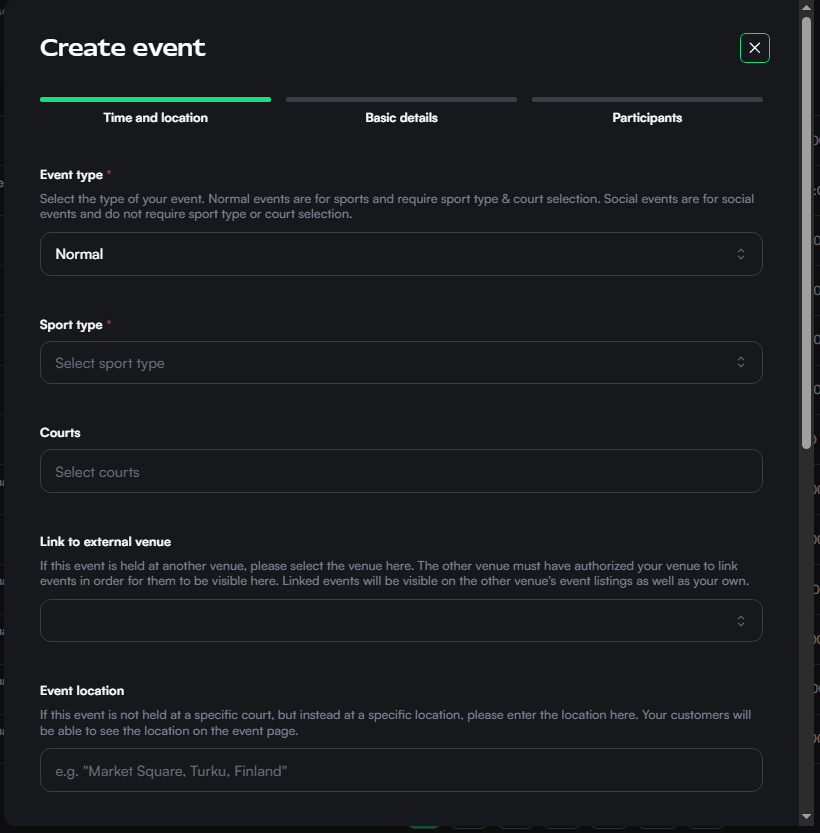Screen dimensions: 820x833
Task: Click the vertical scrollbar thumb
Action: click(806, 230)
